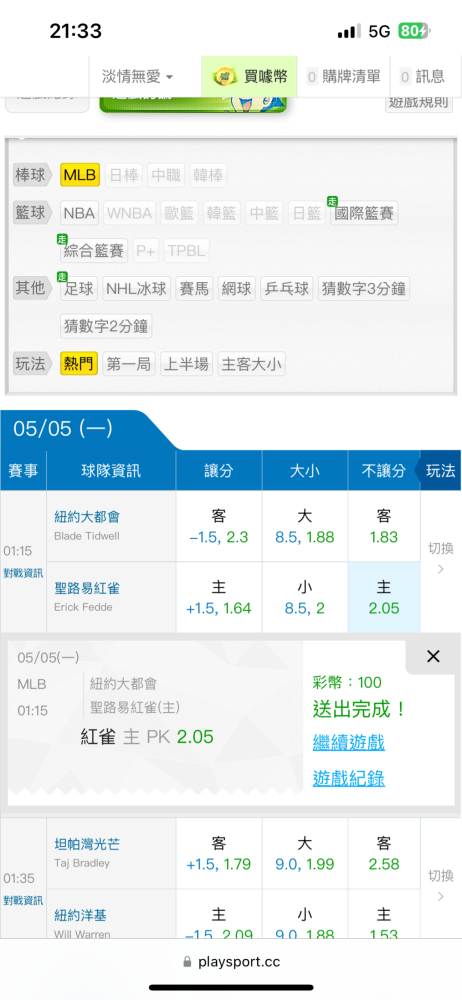
Task: Open the 遊戲紀錄 link
Action: (x=348, y=778)
